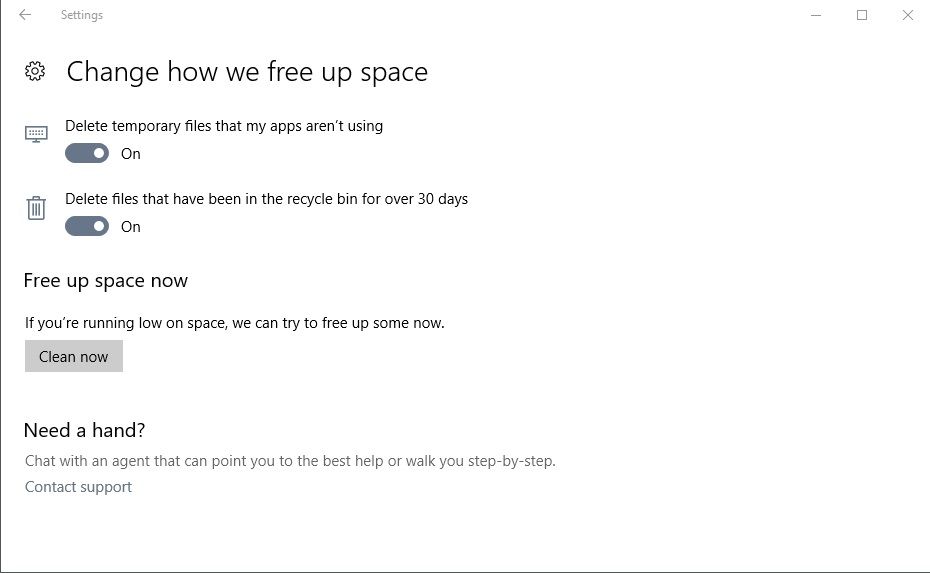Minimize the Settings window
This screenshot has width=930, height=573.
tap(815, 15)
